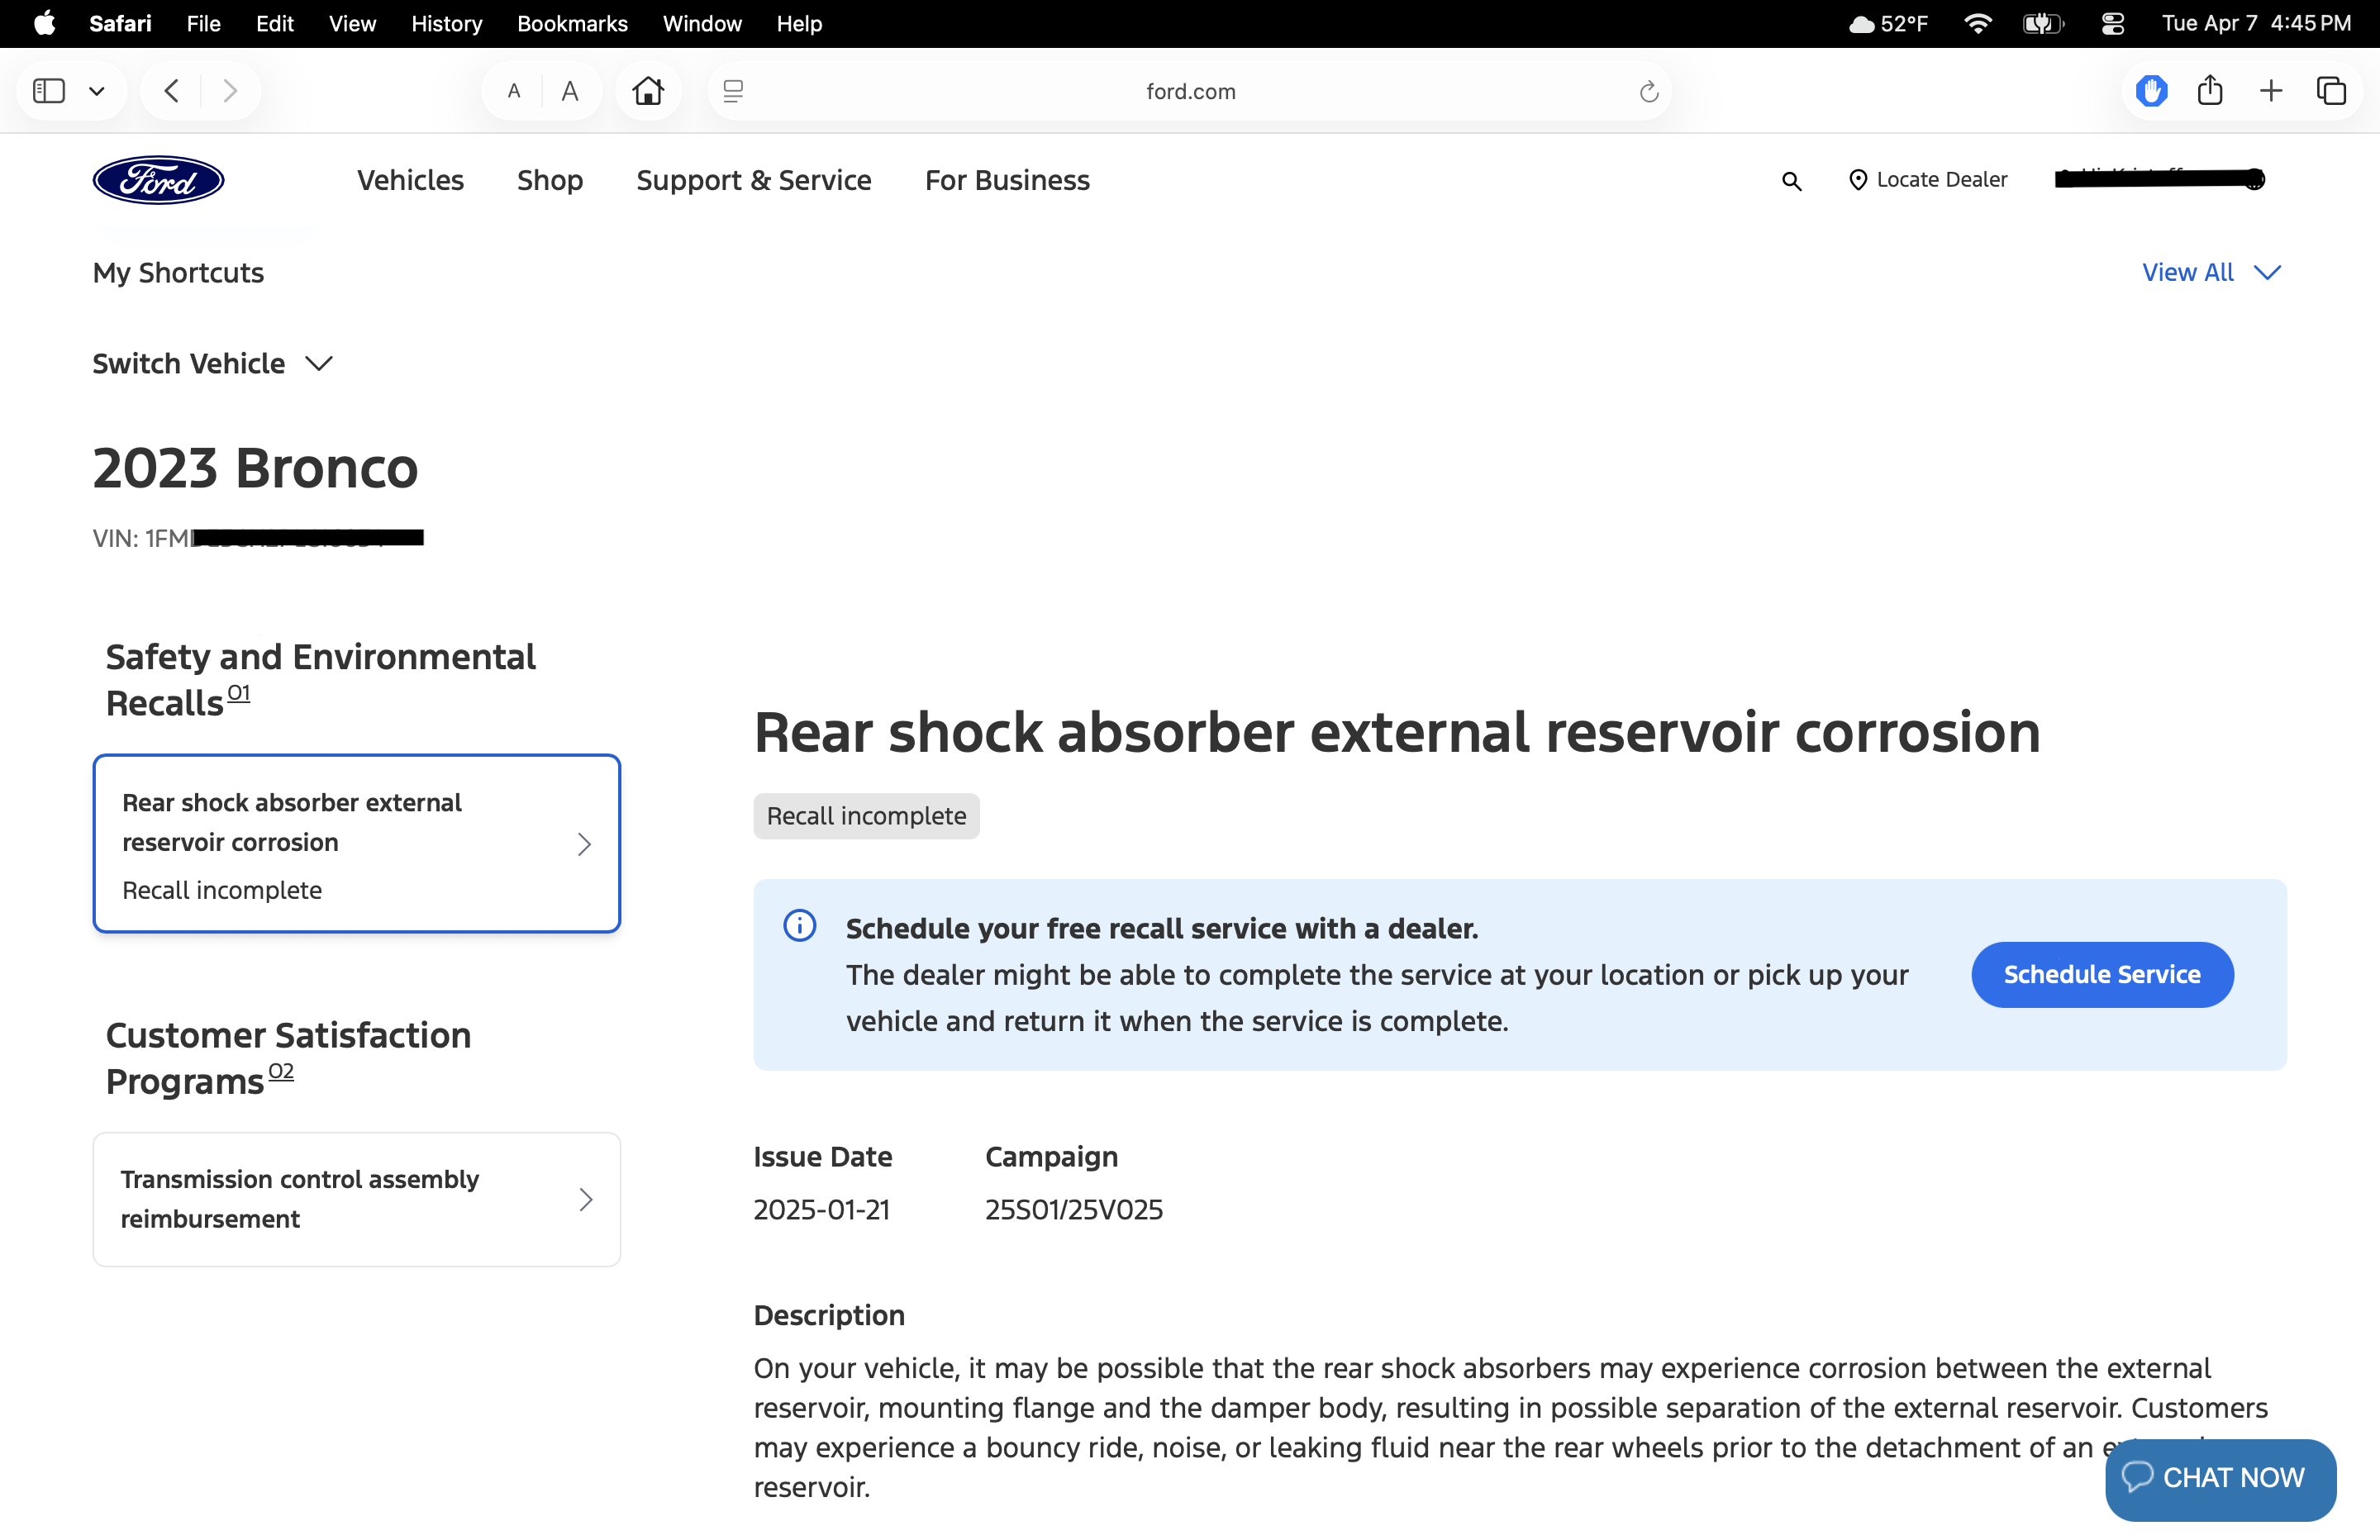Click the Schedule Service button
Screen dimensions: 2380x1540
pyautogui.click(x=2102, y=974)
